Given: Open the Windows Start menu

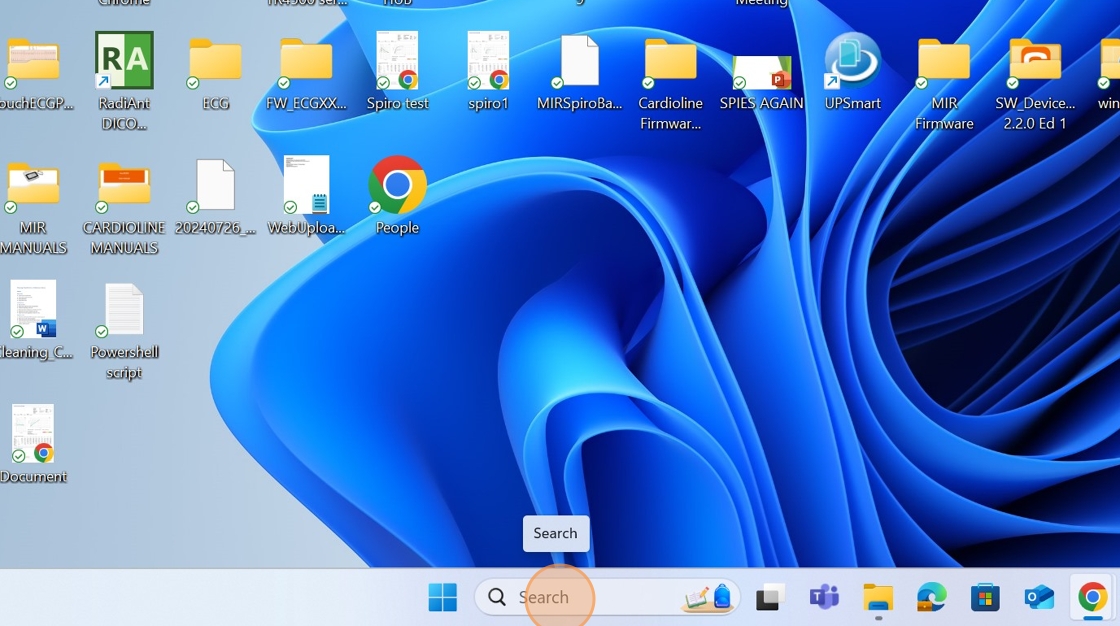Looking at the screenshot, I should [442, 598].
